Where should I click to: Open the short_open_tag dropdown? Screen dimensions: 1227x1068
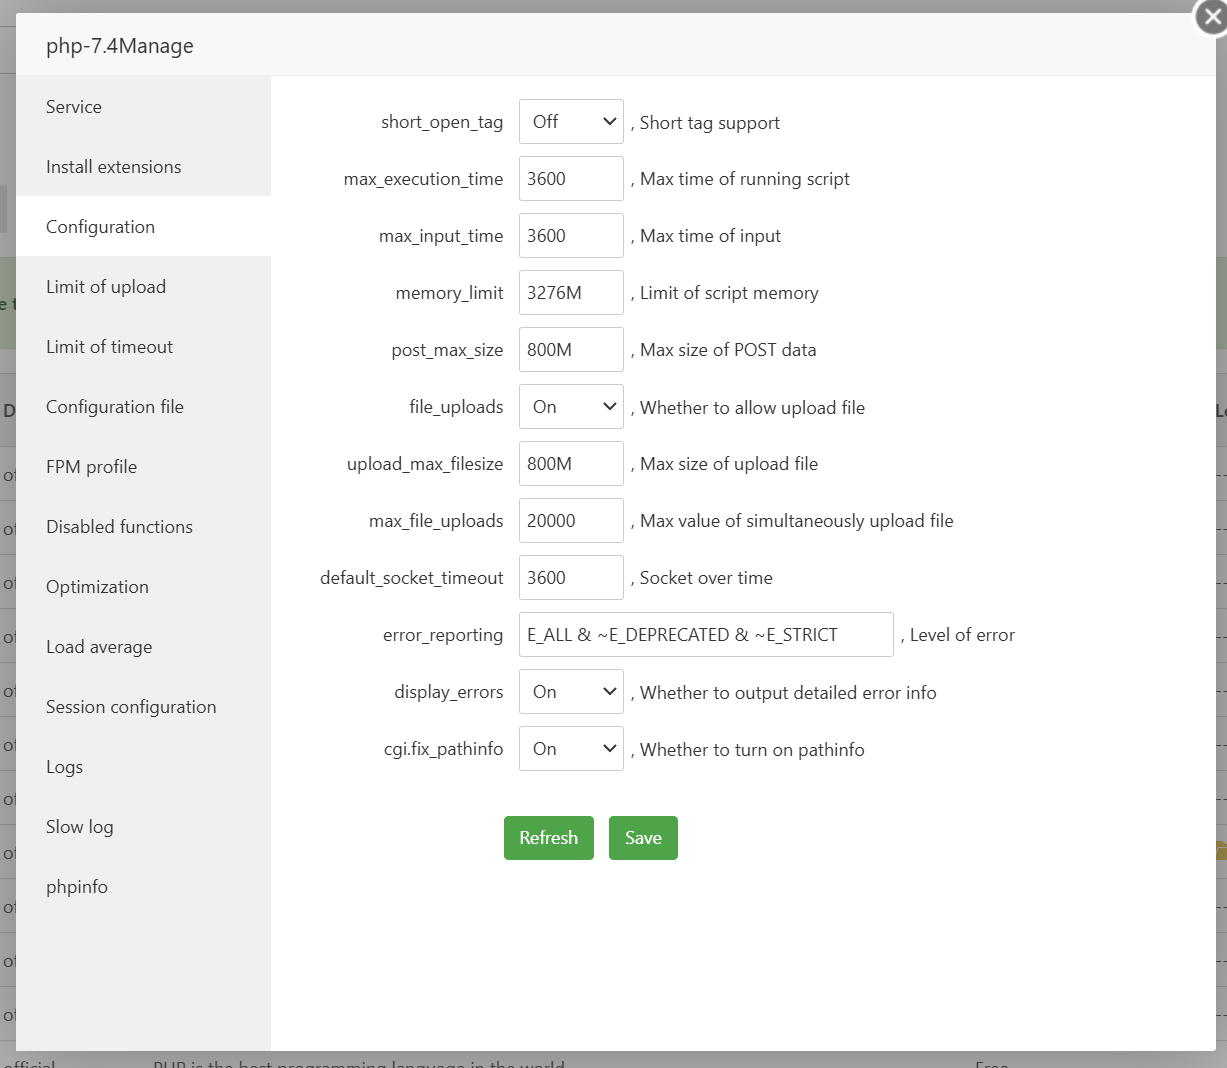(x=571, y=122)
